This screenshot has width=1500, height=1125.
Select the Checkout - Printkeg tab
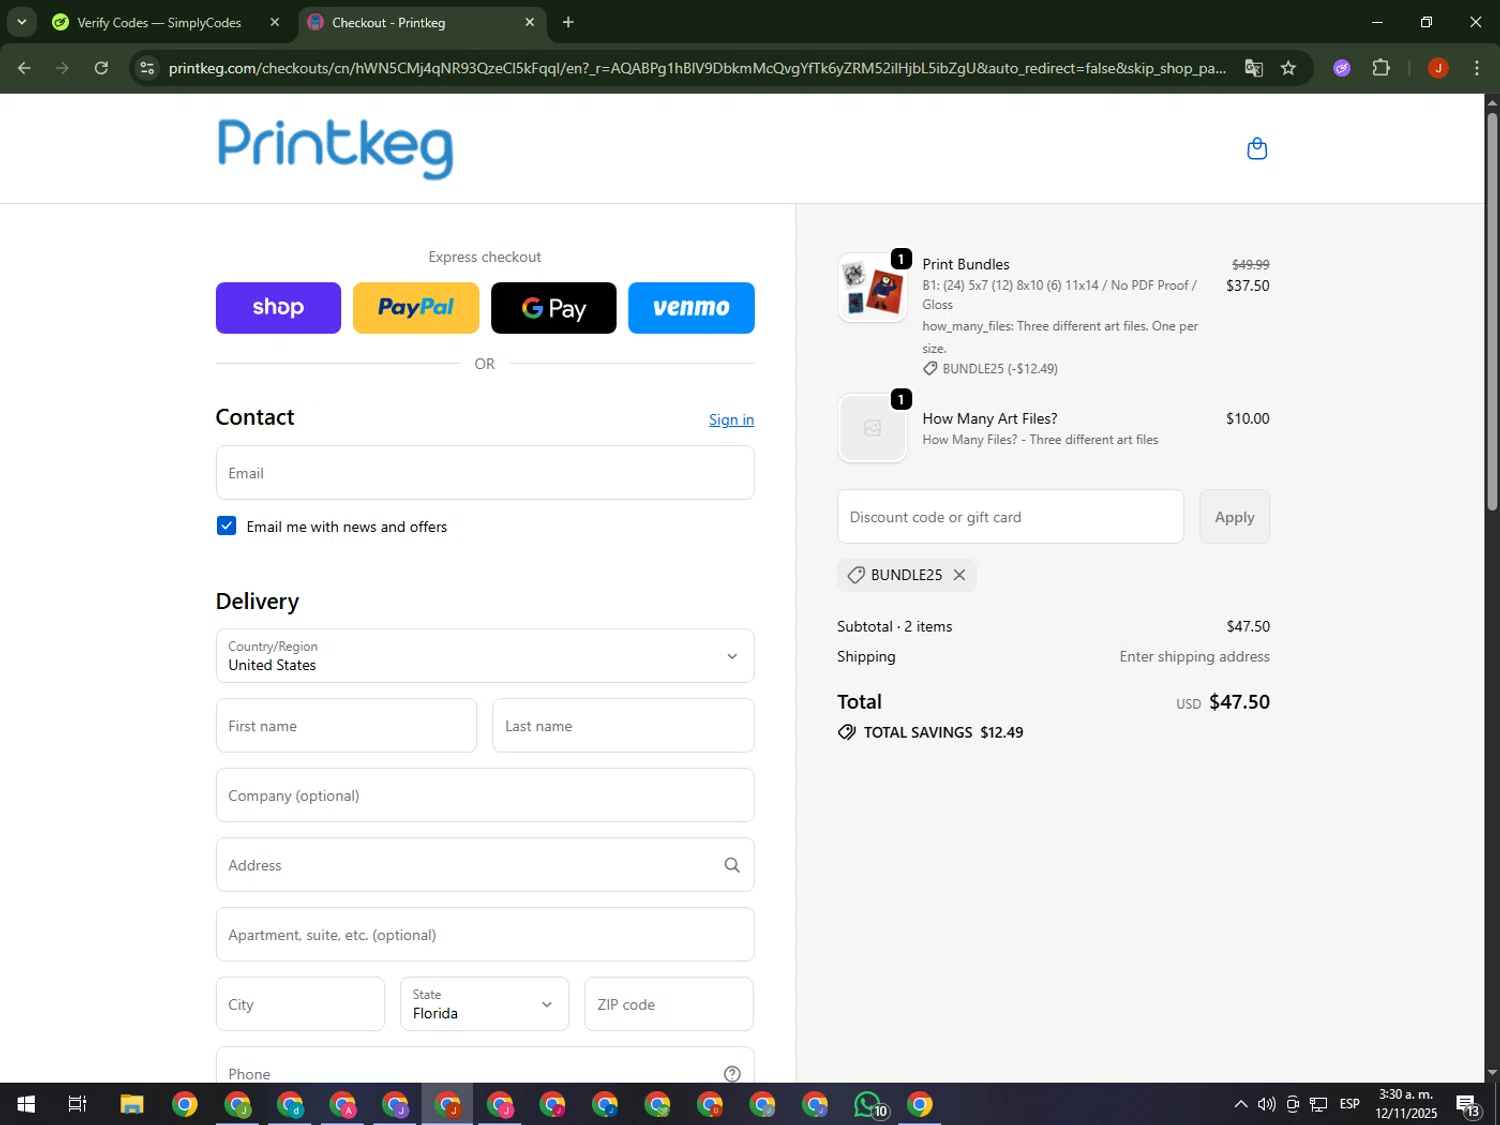388,22
